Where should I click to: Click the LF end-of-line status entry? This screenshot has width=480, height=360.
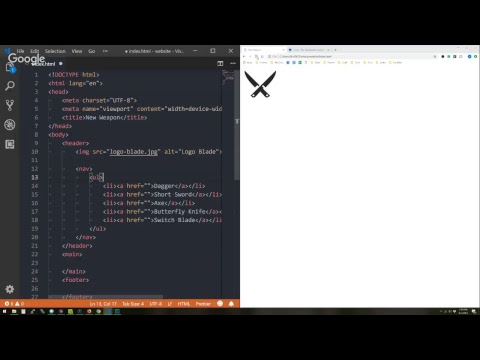[170, 304]
